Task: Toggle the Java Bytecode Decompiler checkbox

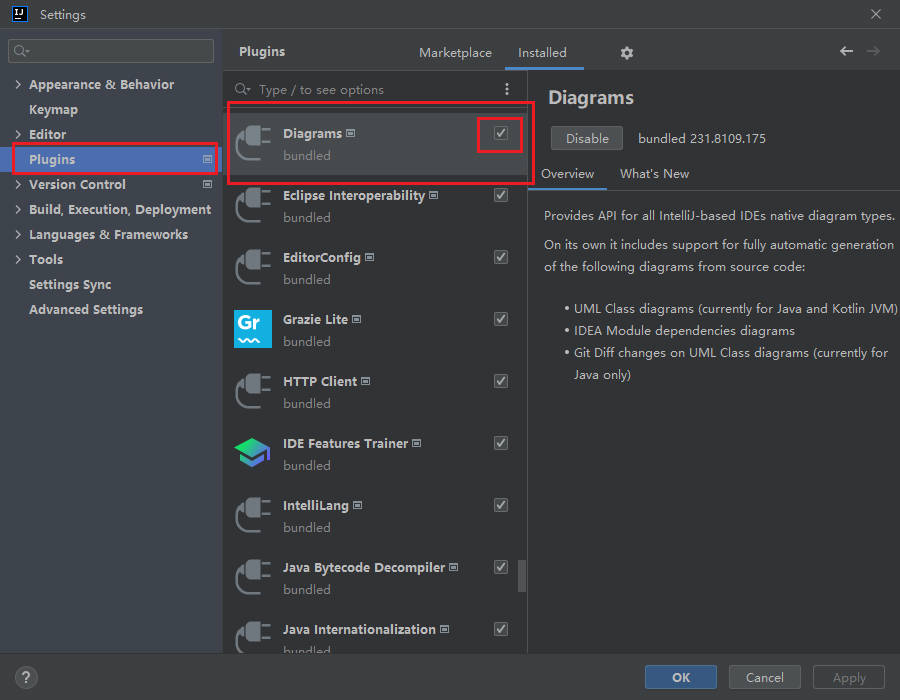Action: (501, 567)
